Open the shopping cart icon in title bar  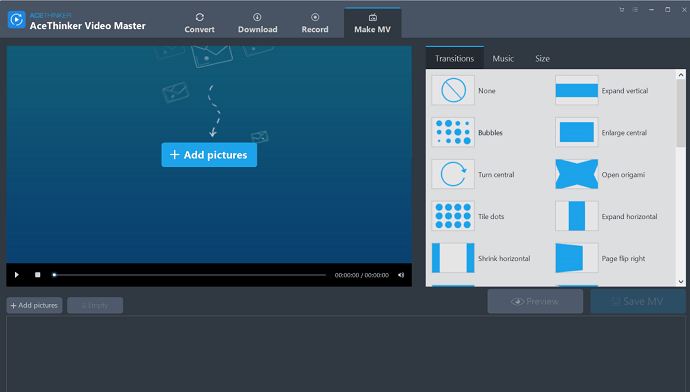pyautogui.click(x=621, y=10)
